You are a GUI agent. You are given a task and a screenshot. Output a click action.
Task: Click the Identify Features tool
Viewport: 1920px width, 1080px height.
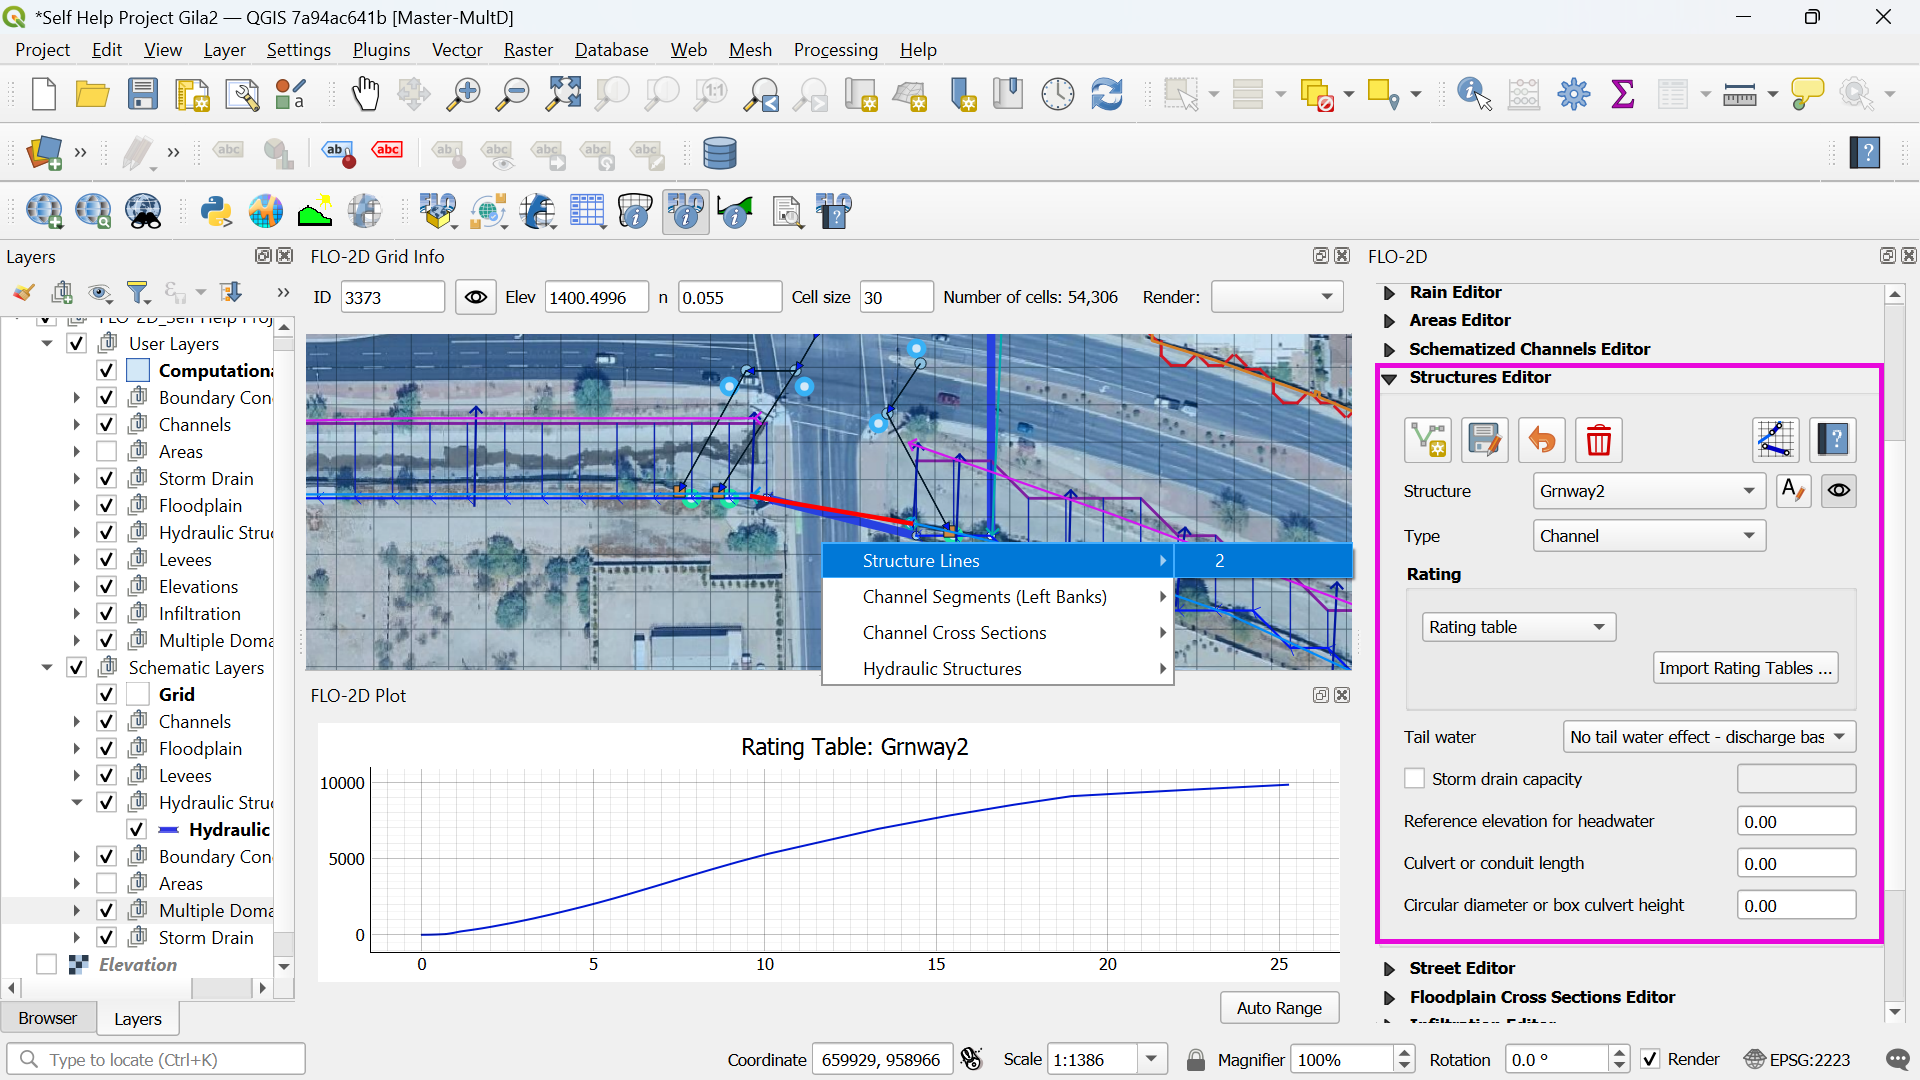pos(1474,94)
